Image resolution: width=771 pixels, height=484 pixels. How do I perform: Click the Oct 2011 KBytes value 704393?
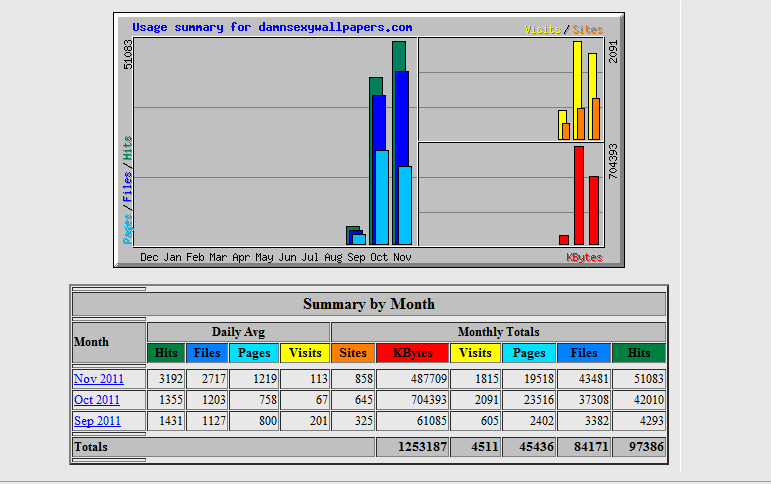pyautogui.click(x=429, y=400)
